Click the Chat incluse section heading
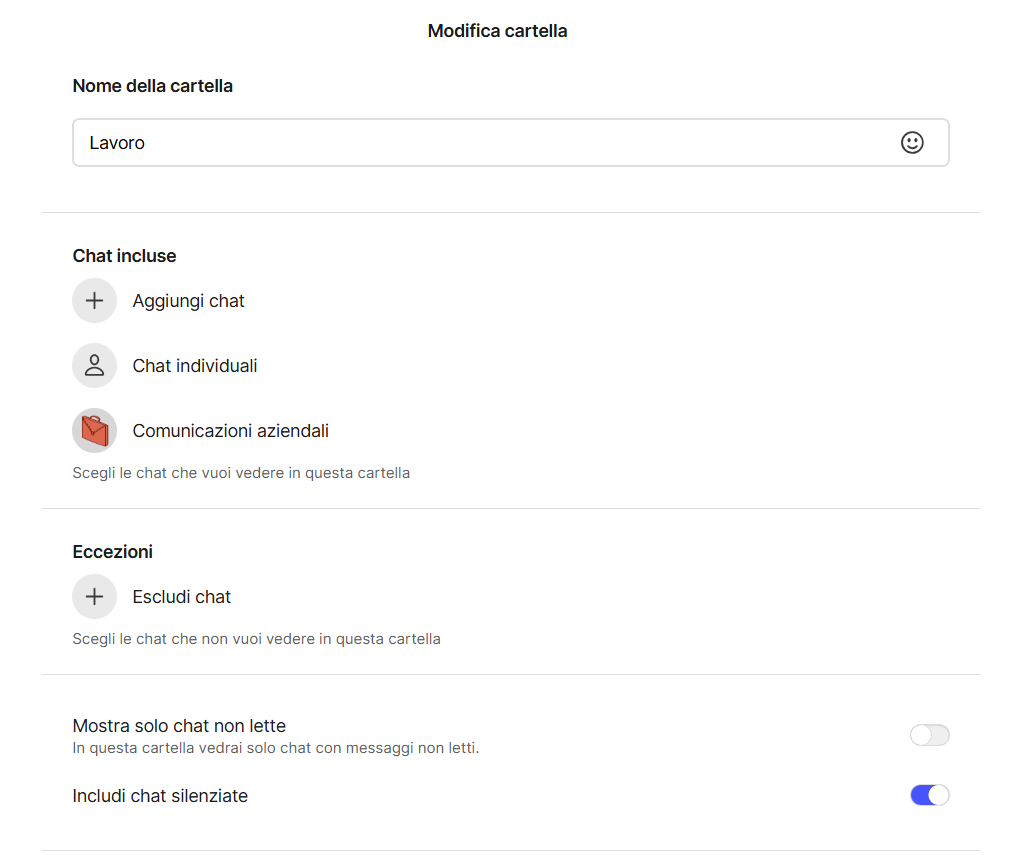Viewport: 1010px width, 855px height. point(124,256)
